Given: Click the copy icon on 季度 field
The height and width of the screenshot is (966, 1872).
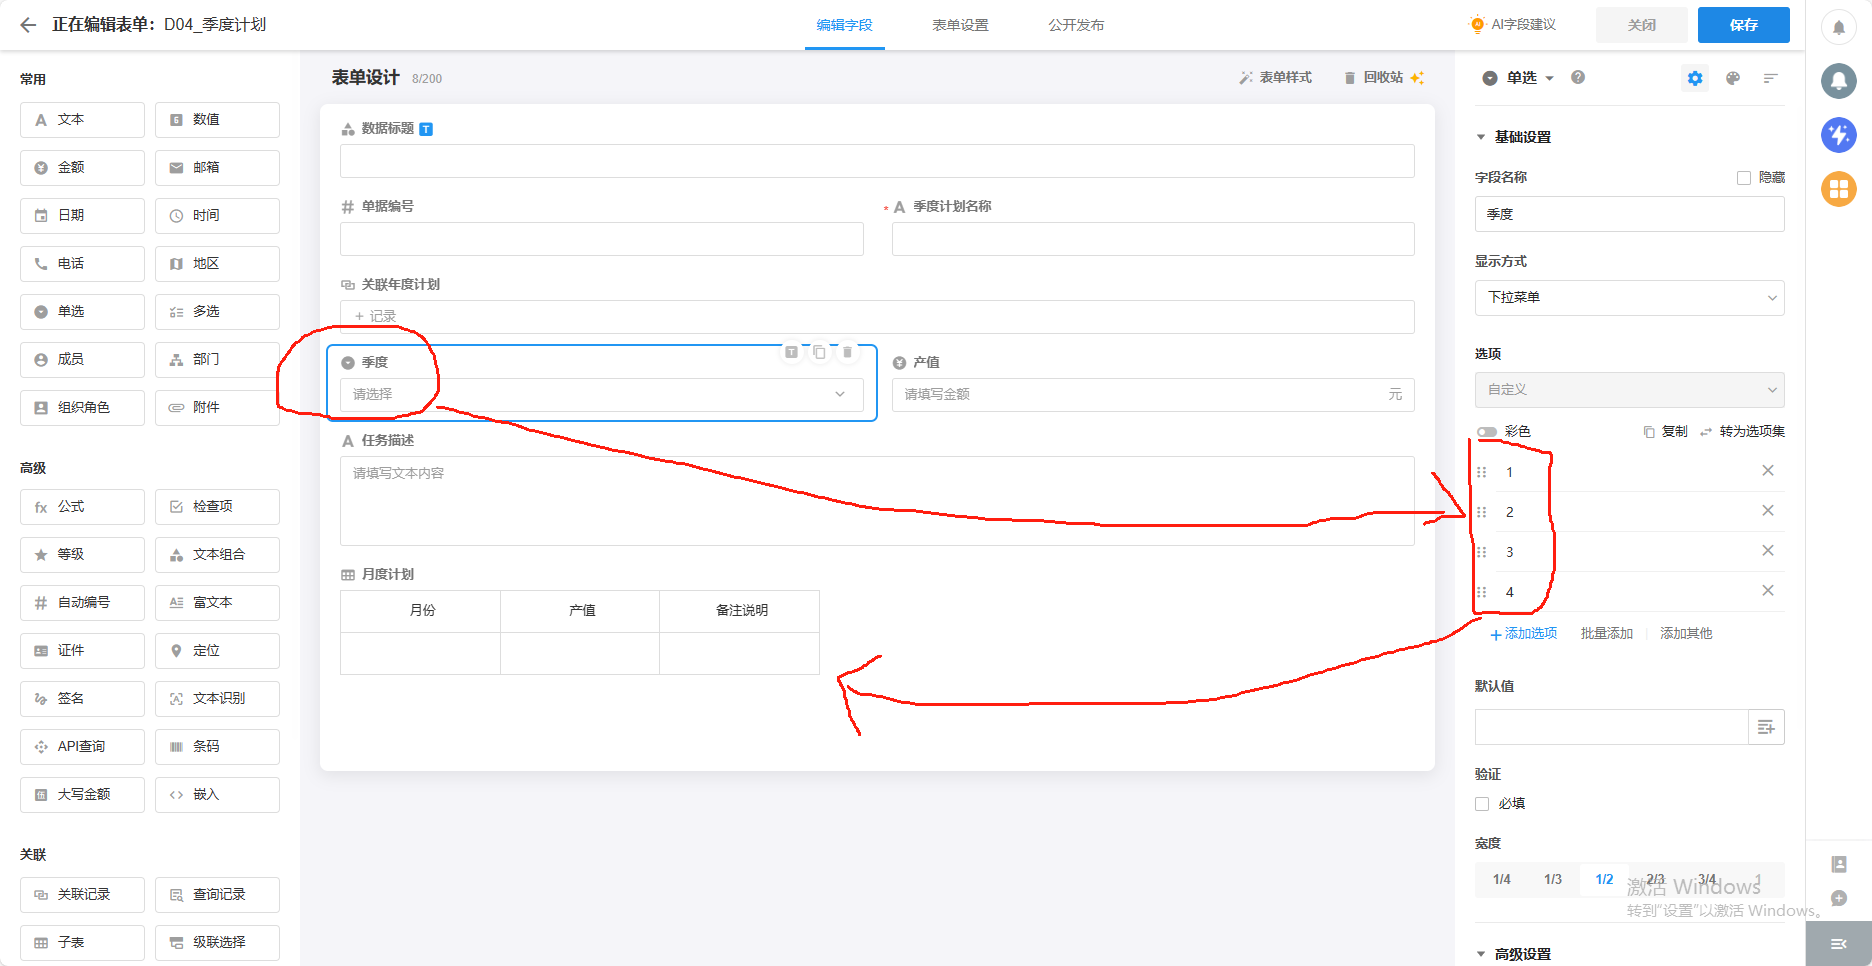Looking at the screenshot, I should click(x=819, y=352).
